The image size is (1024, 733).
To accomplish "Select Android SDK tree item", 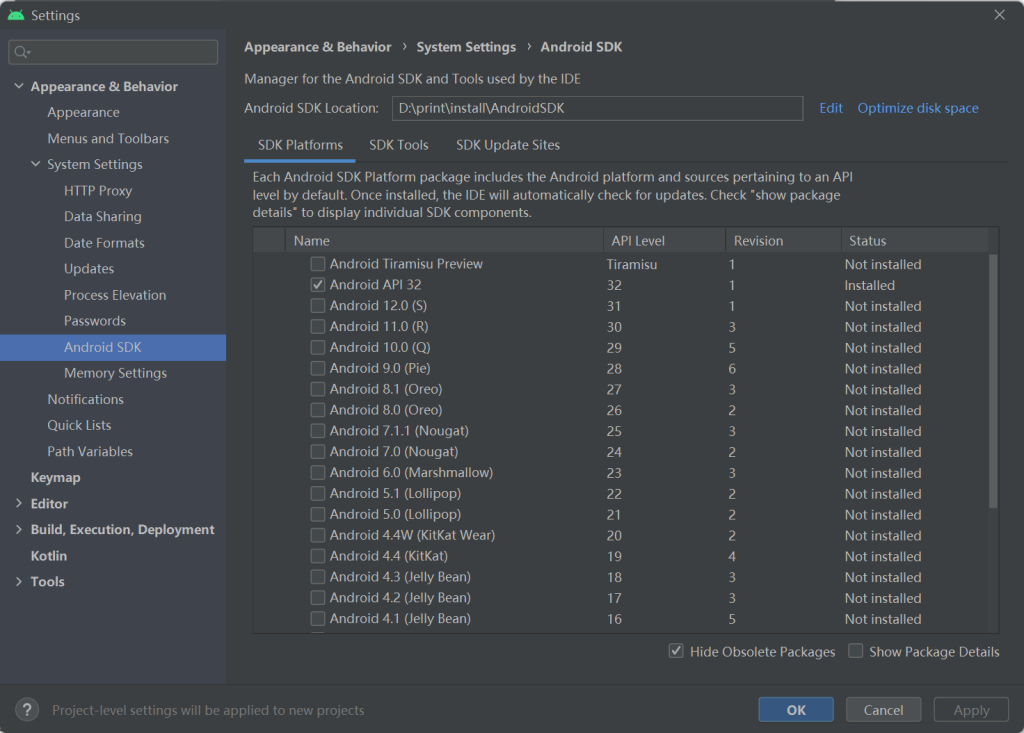I will pyautogui.click(x=113, y=348).
